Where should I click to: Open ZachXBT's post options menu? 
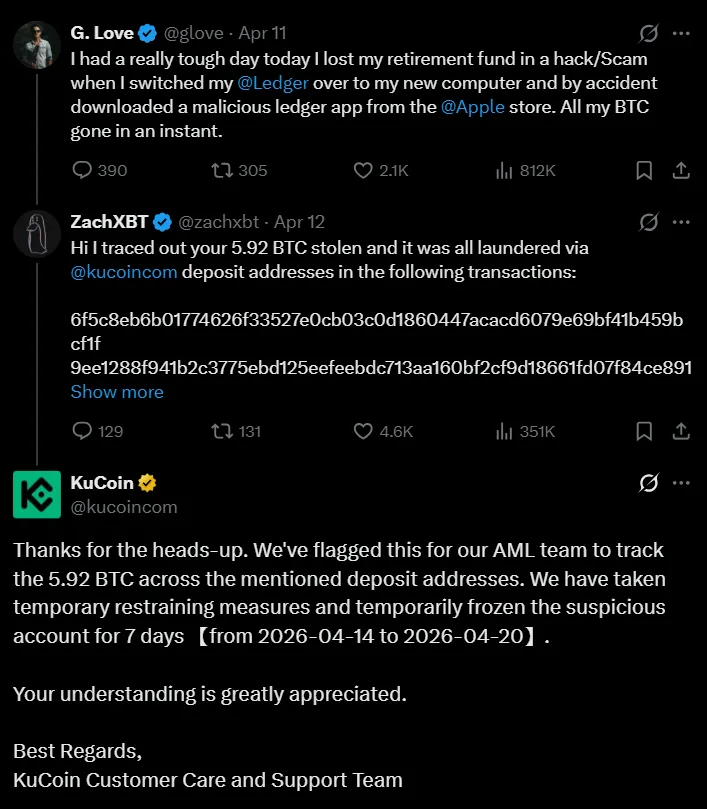tap(682, 222)
